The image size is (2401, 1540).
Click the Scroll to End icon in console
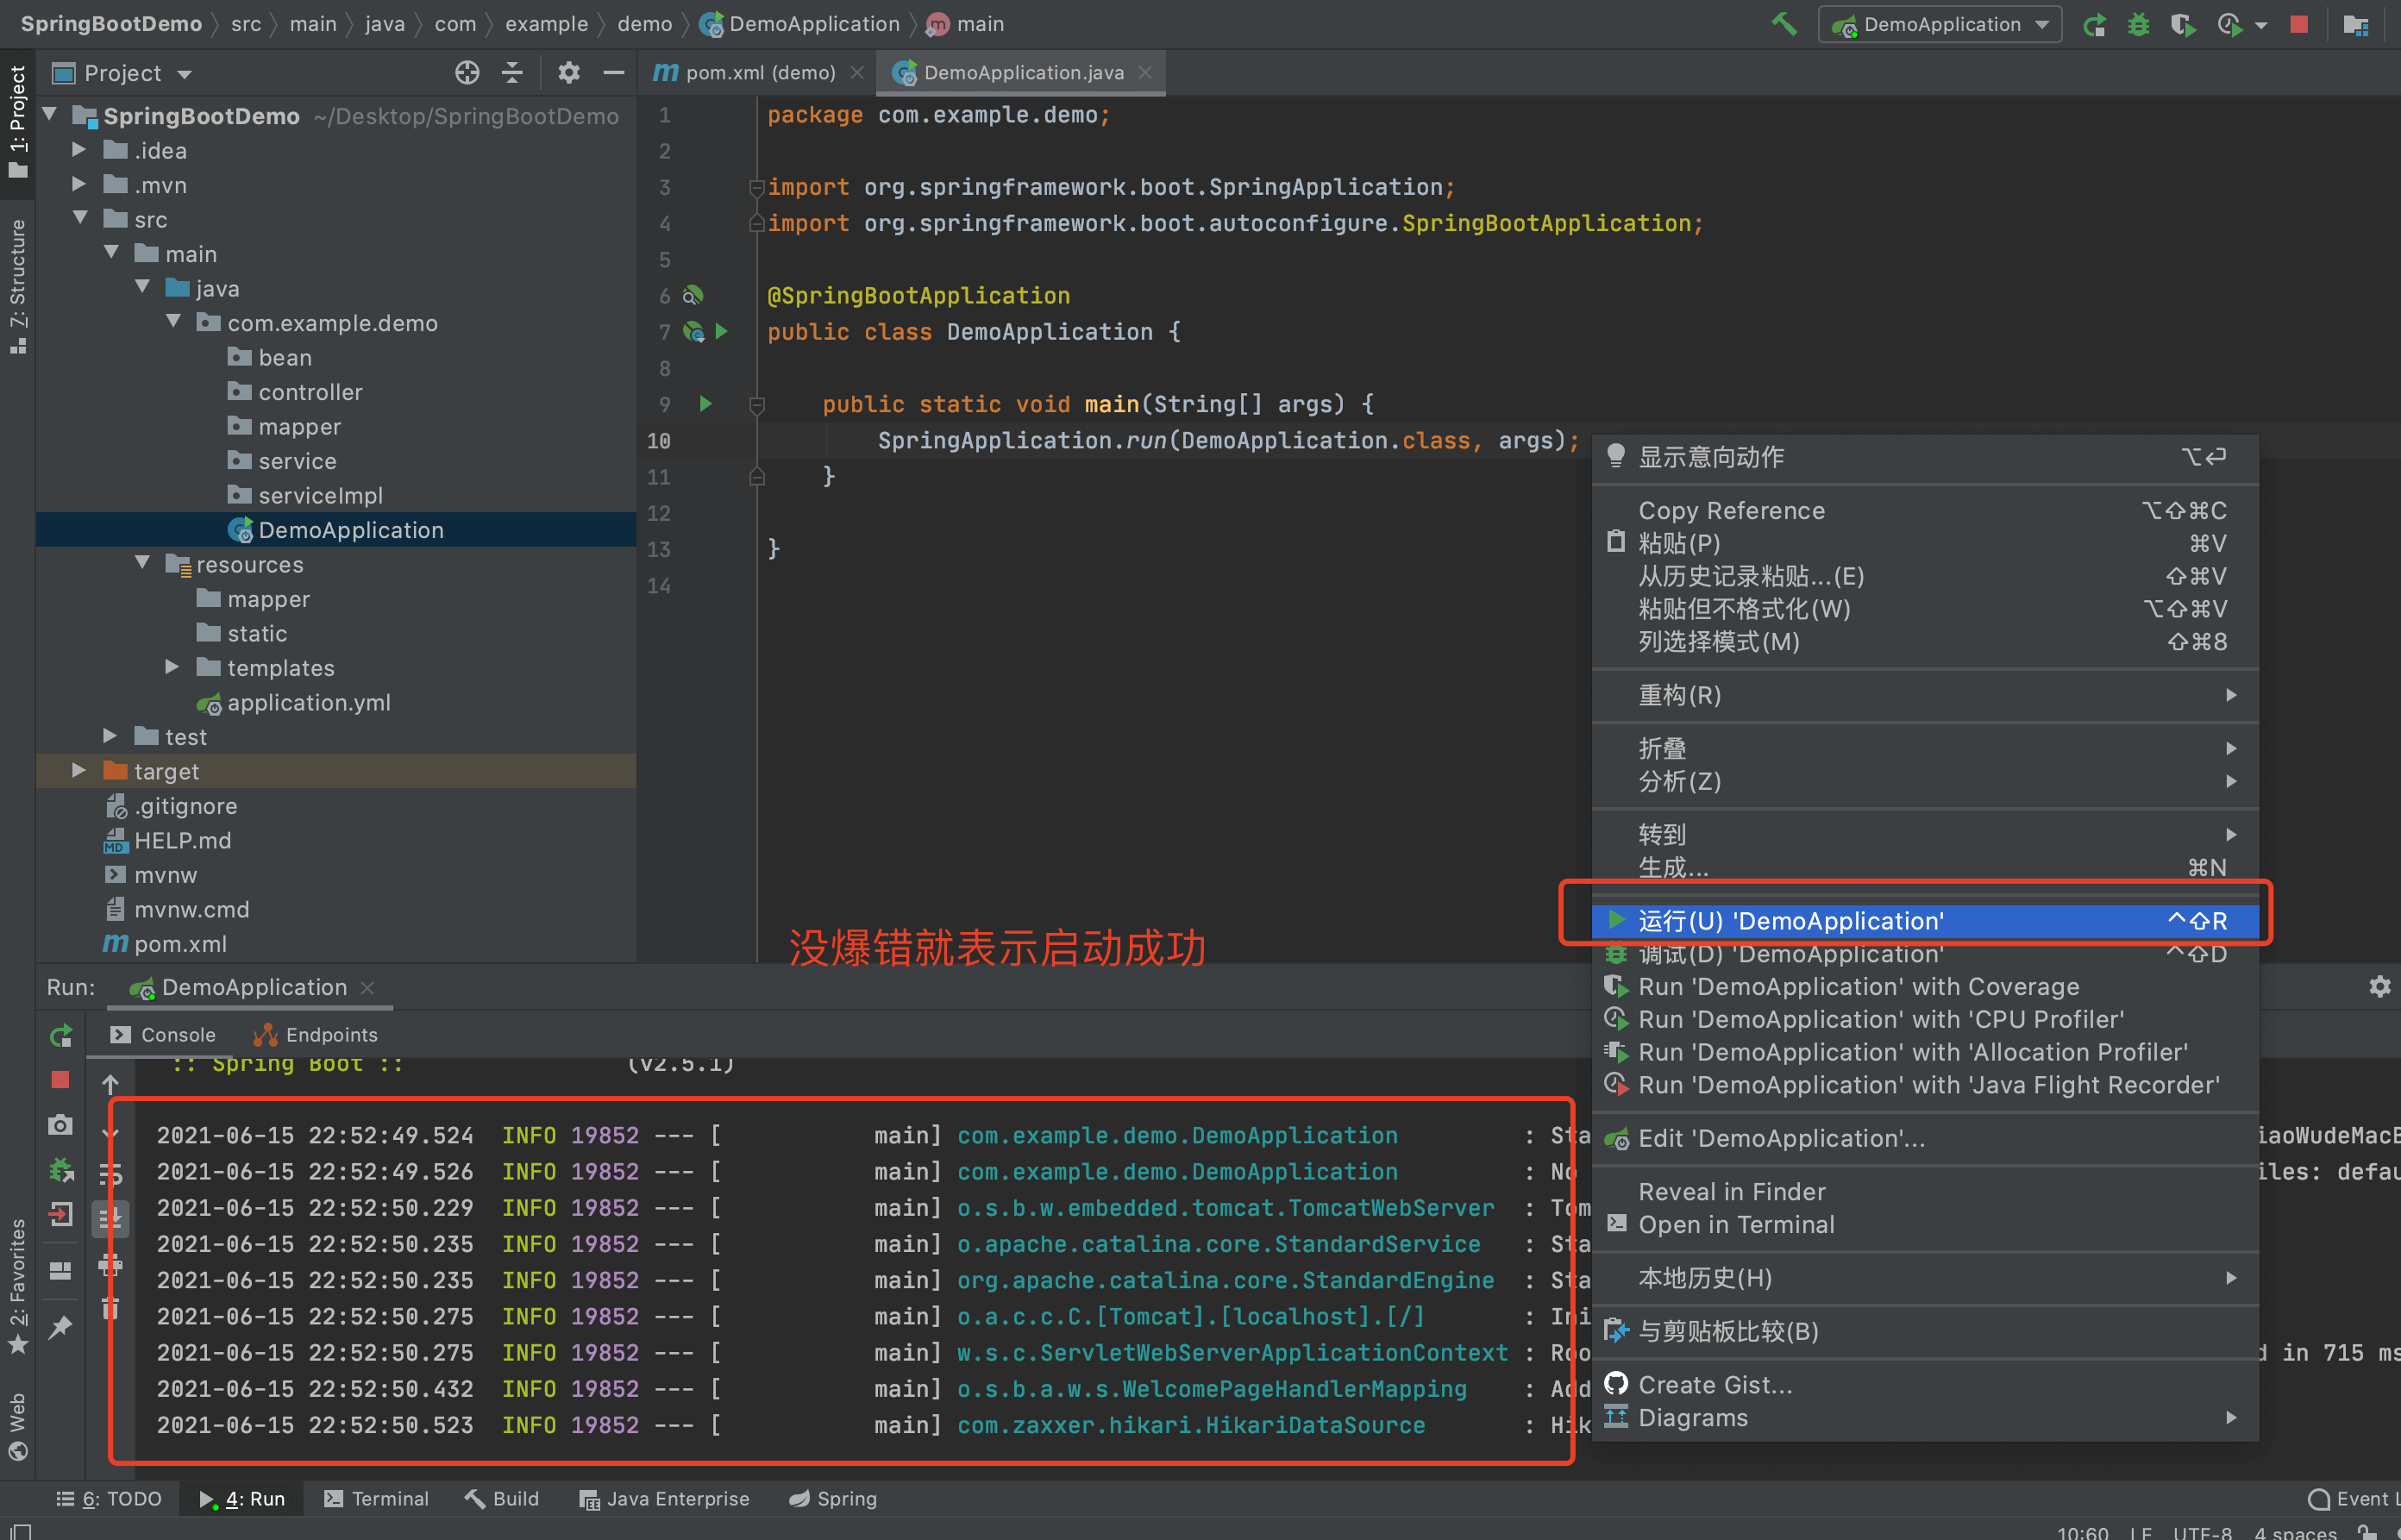click(x=111, y=1218)
